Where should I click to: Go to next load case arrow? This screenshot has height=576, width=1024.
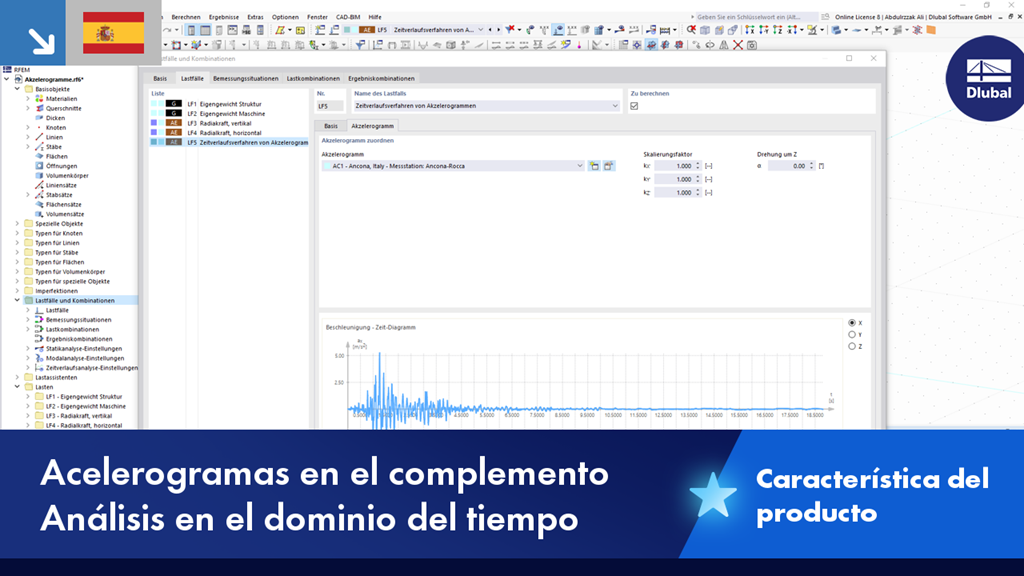[498, 30]
